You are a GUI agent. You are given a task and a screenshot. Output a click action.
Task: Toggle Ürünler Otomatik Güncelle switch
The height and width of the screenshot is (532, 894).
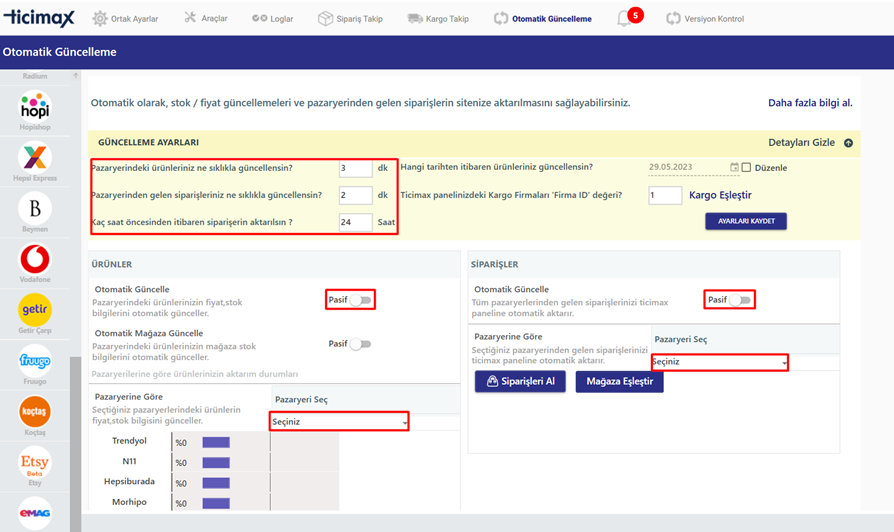pos(360,300)
